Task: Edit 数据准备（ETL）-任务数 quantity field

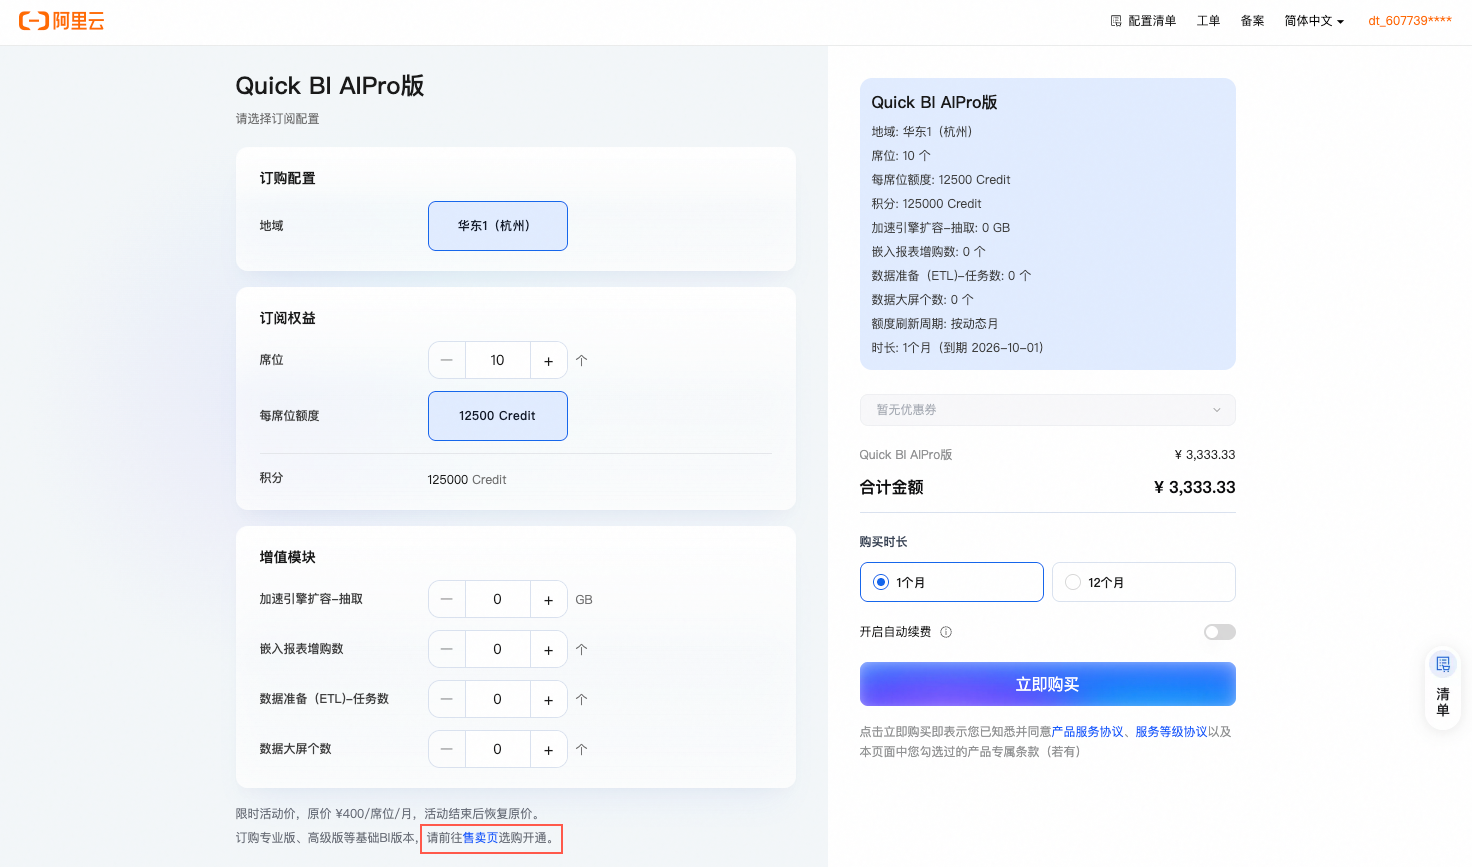Action: pyautogui.click(x=497, y=699)
